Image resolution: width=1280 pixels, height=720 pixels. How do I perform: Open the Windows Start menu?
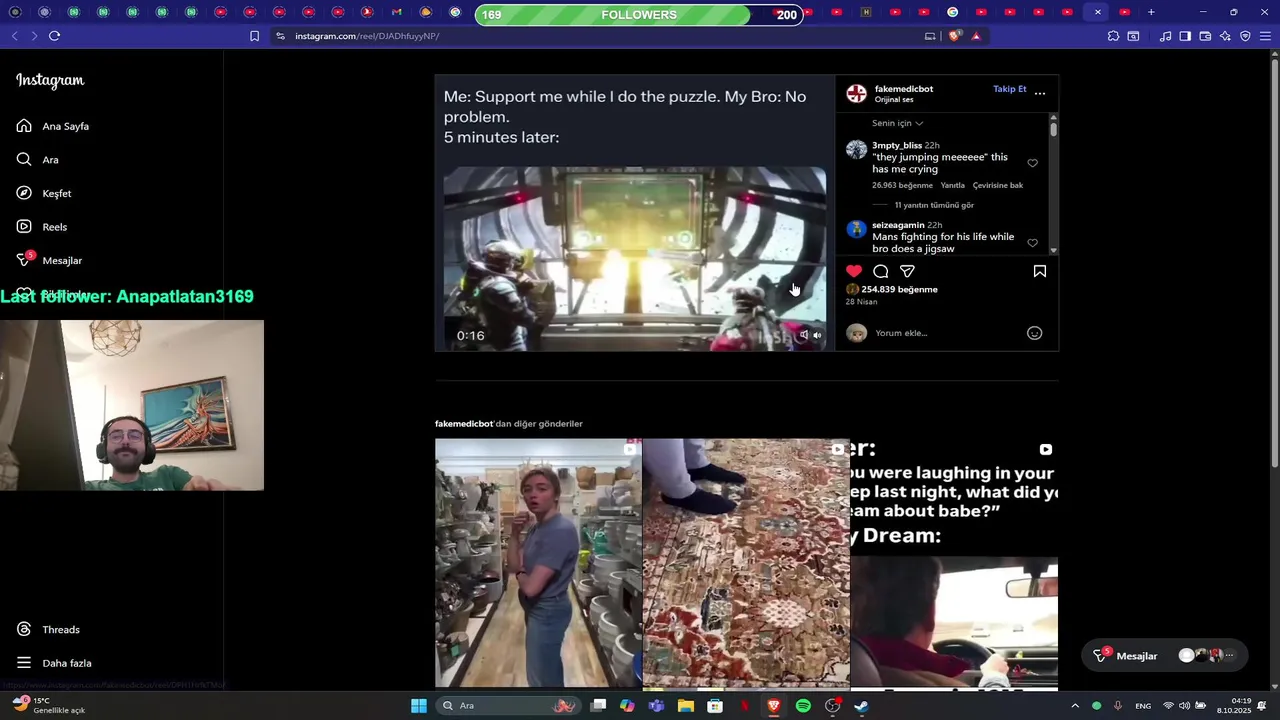[x=419, y=706]
